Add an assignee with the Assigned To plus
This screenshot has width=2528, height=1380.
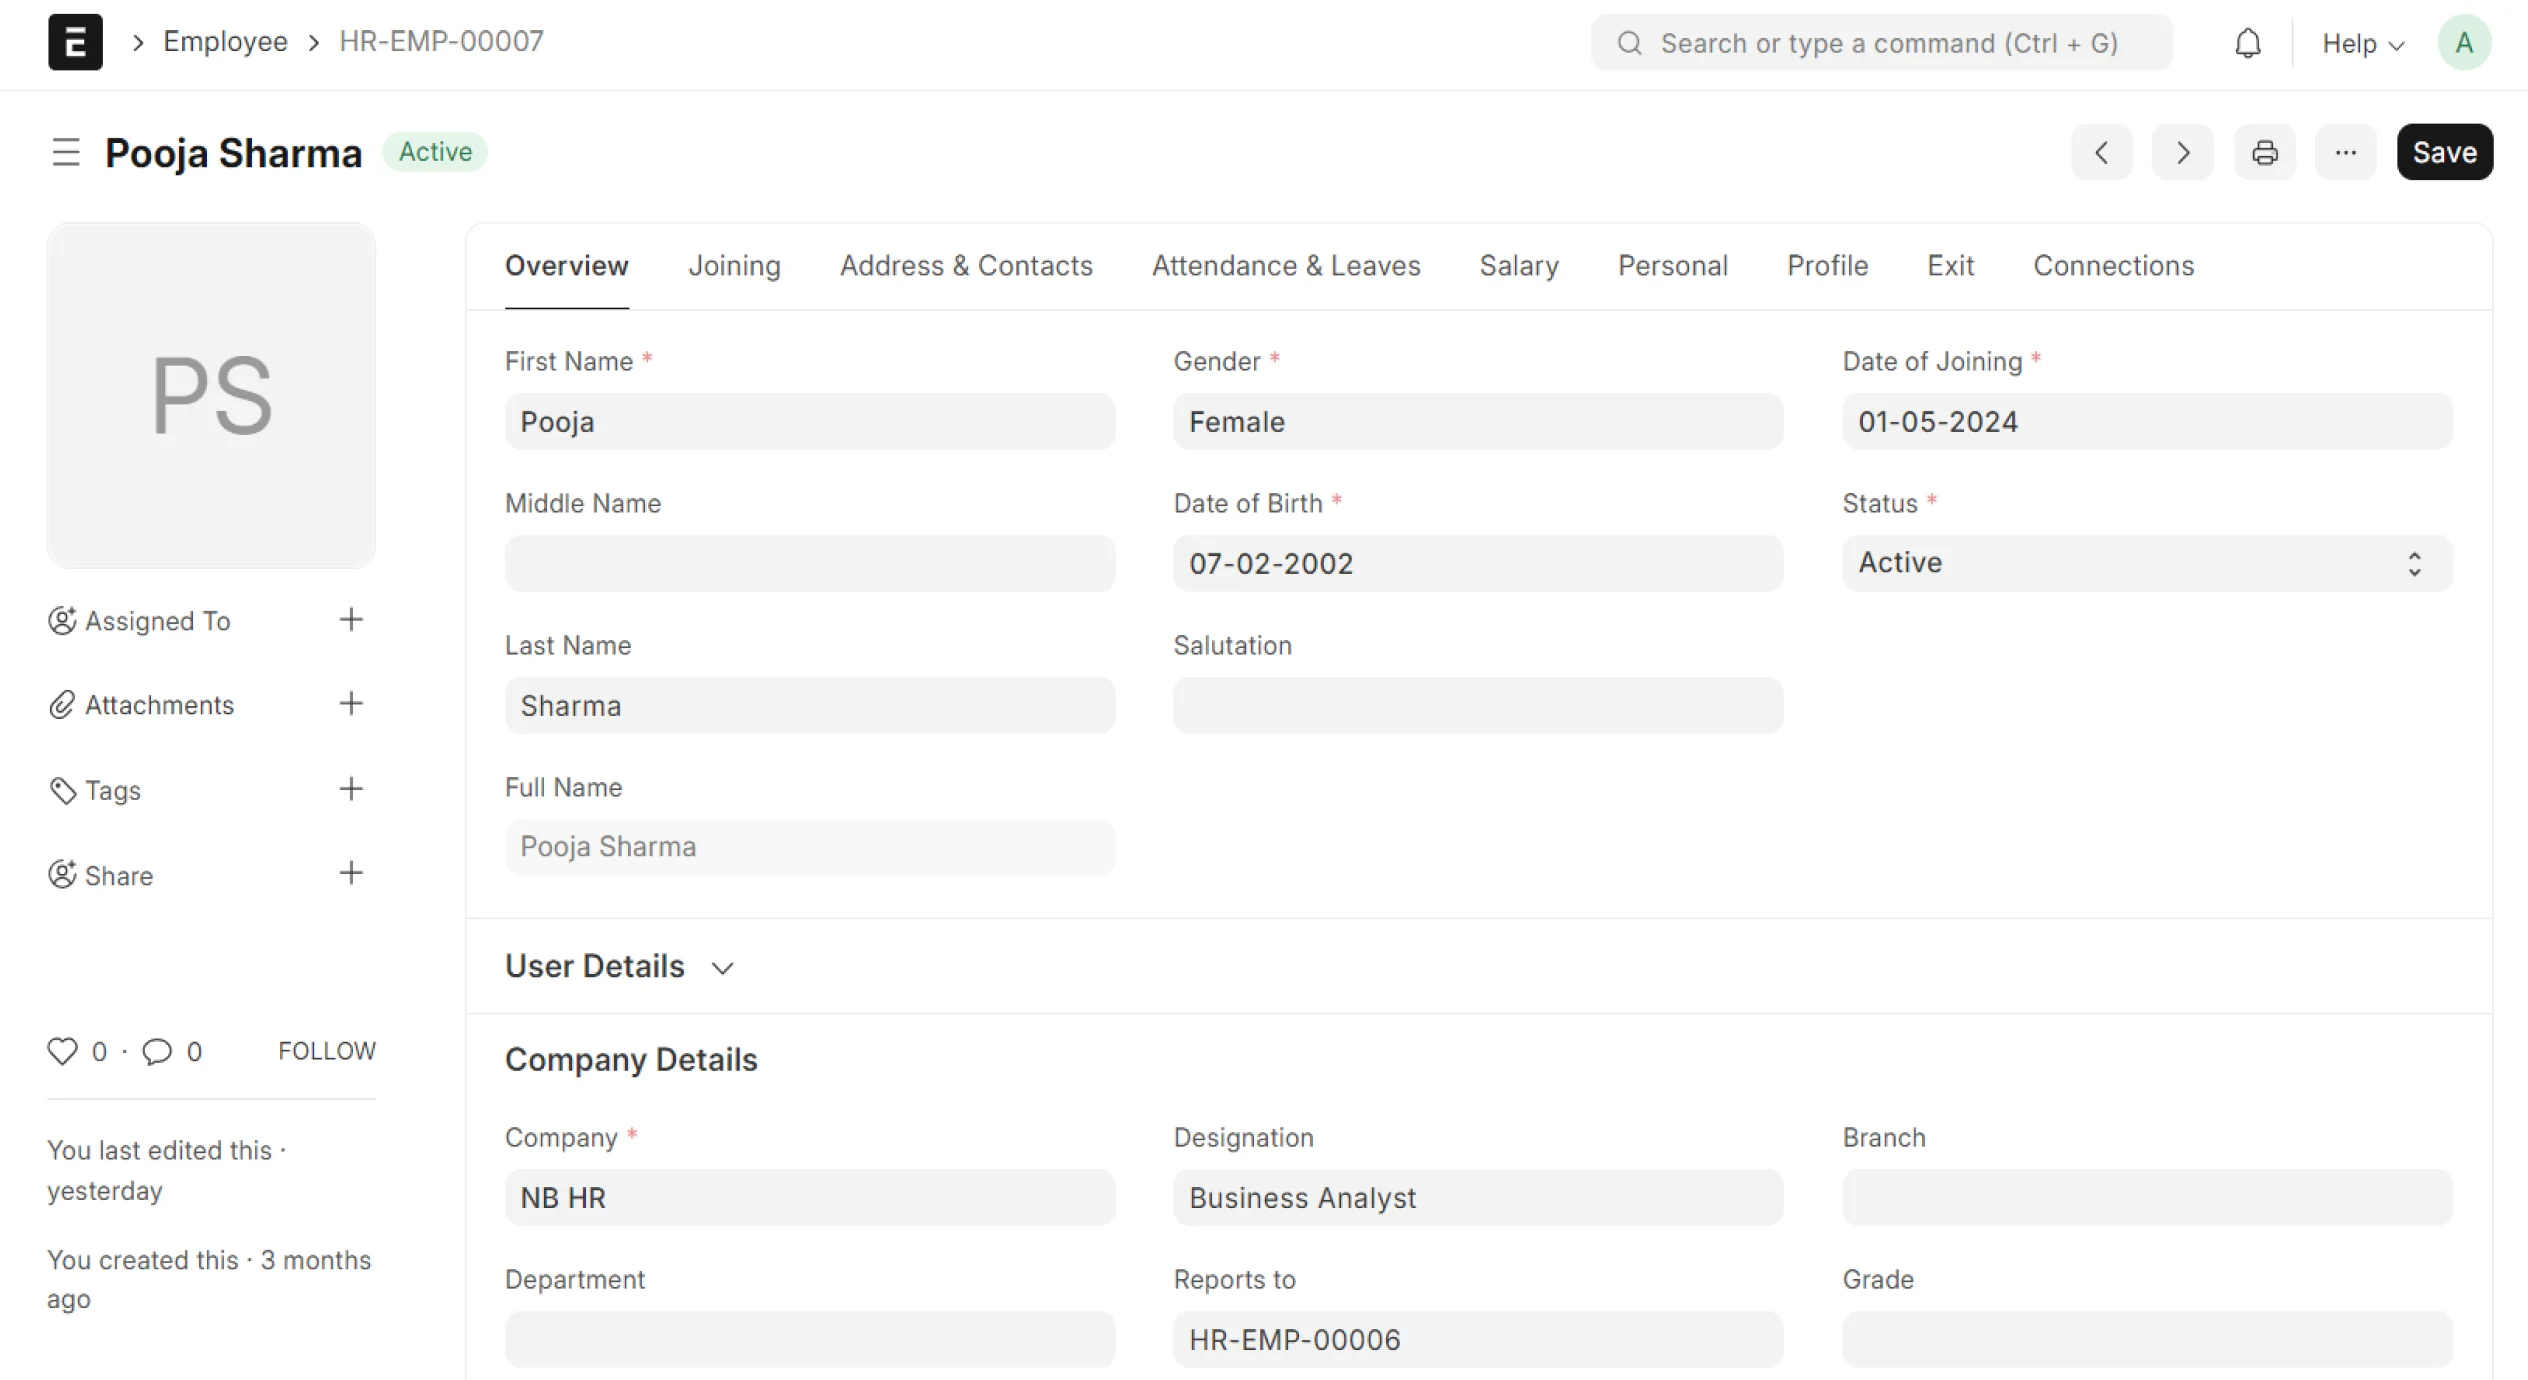(x=351, y=620)
